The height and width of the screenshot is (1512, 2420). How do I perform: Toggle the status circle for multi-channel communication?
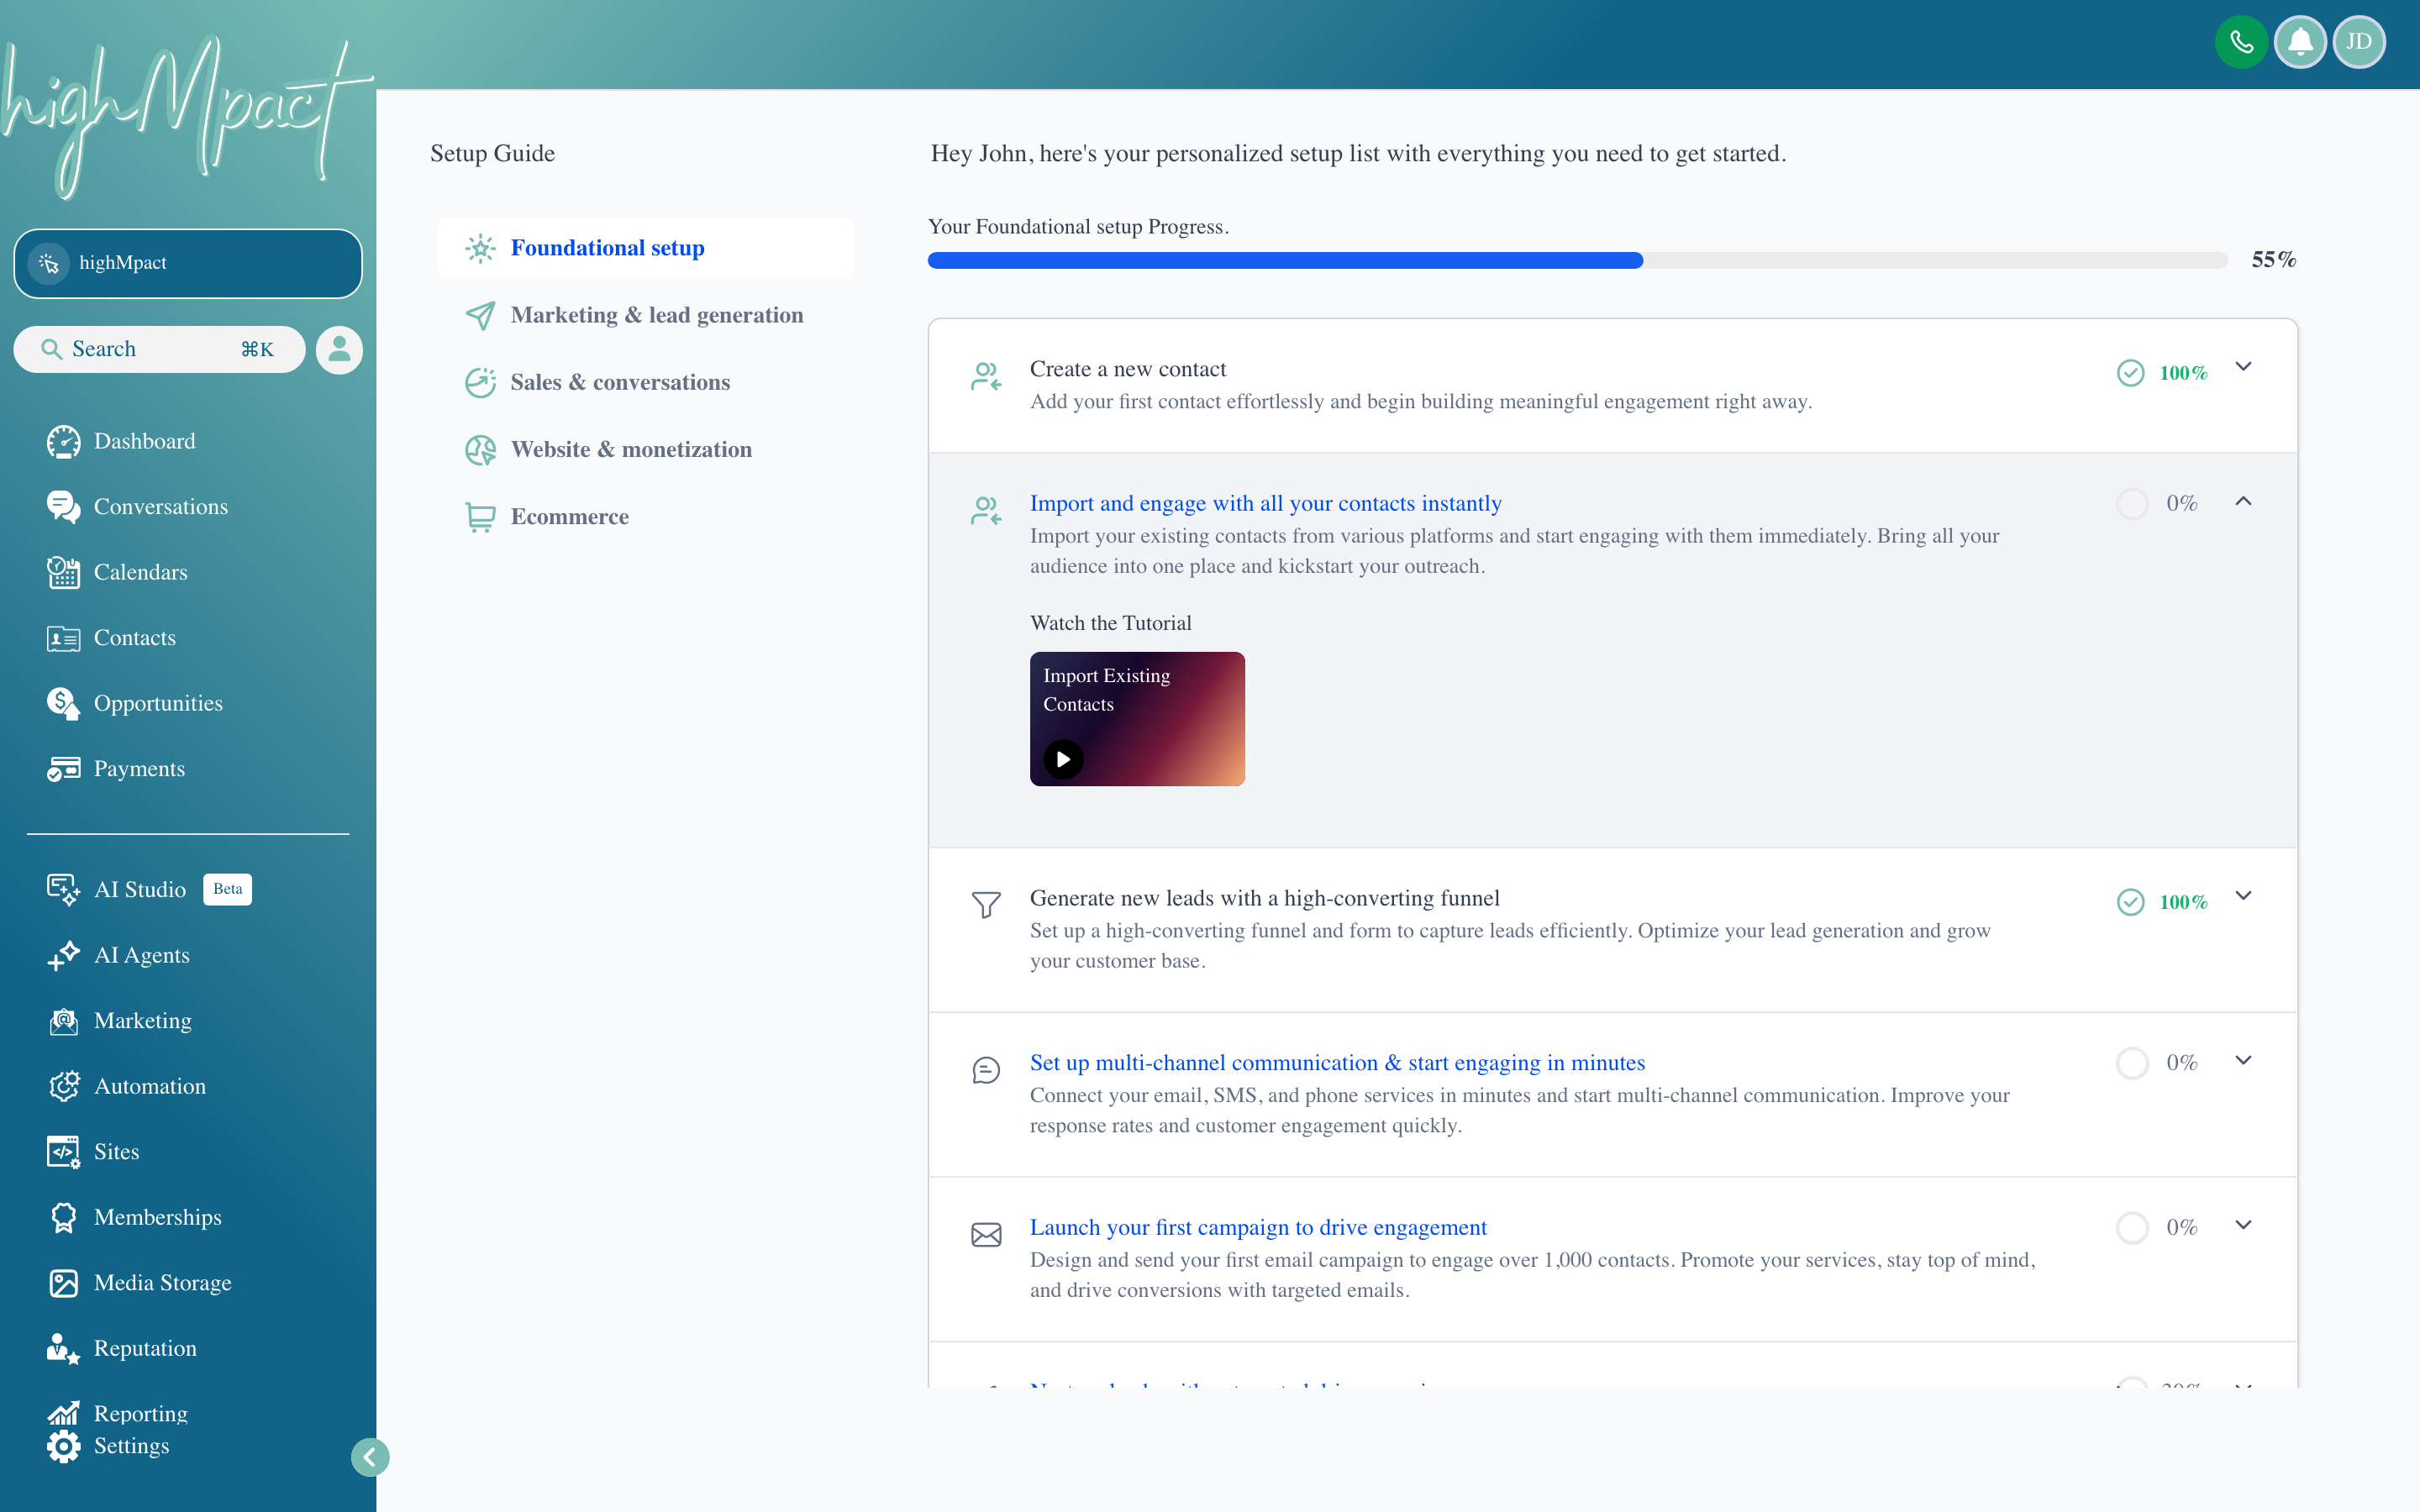(x=2131, y=1063)
